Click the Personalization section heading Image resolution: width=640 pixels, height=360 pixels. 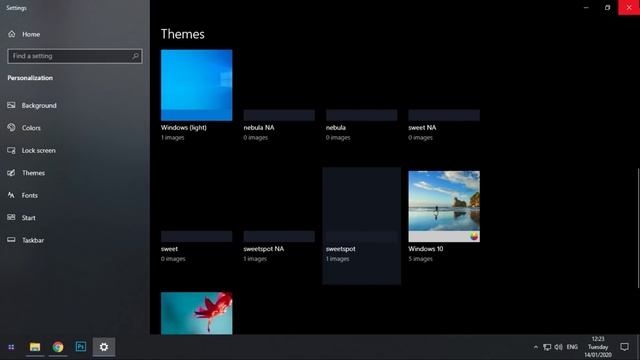tap(30, 78)
